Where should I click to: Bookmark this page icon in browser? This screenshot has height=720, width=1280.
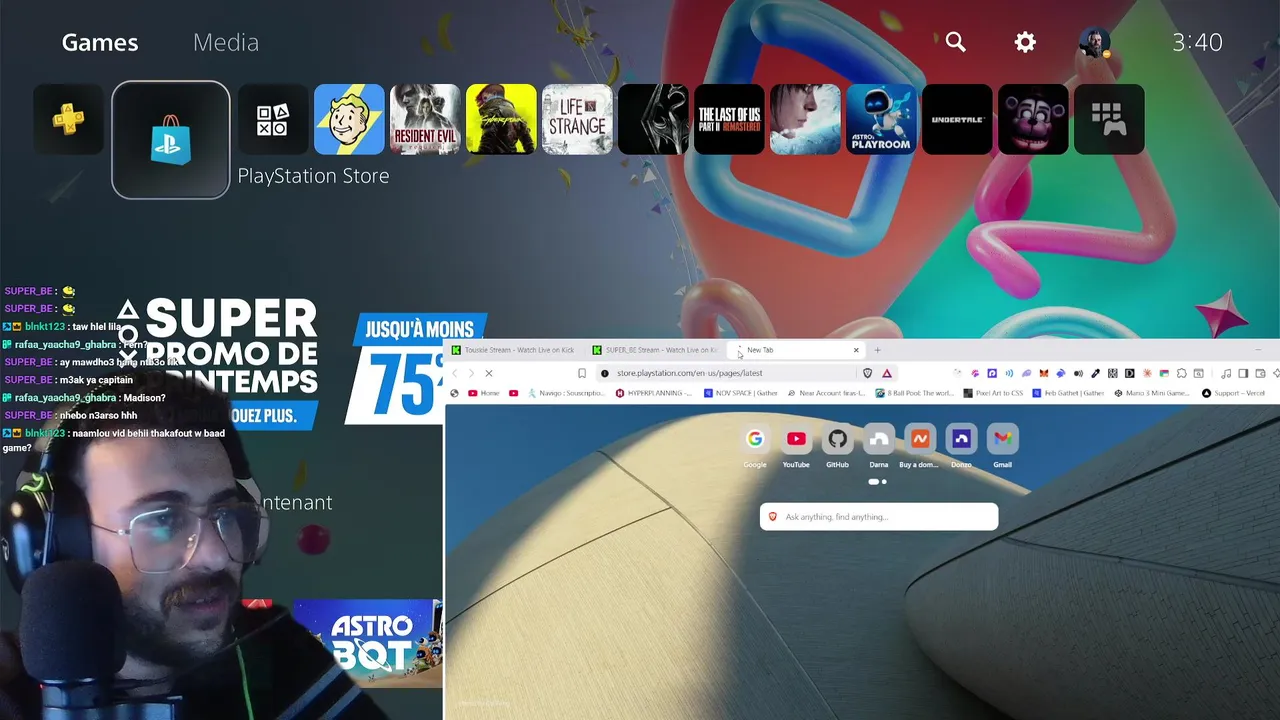582,373
